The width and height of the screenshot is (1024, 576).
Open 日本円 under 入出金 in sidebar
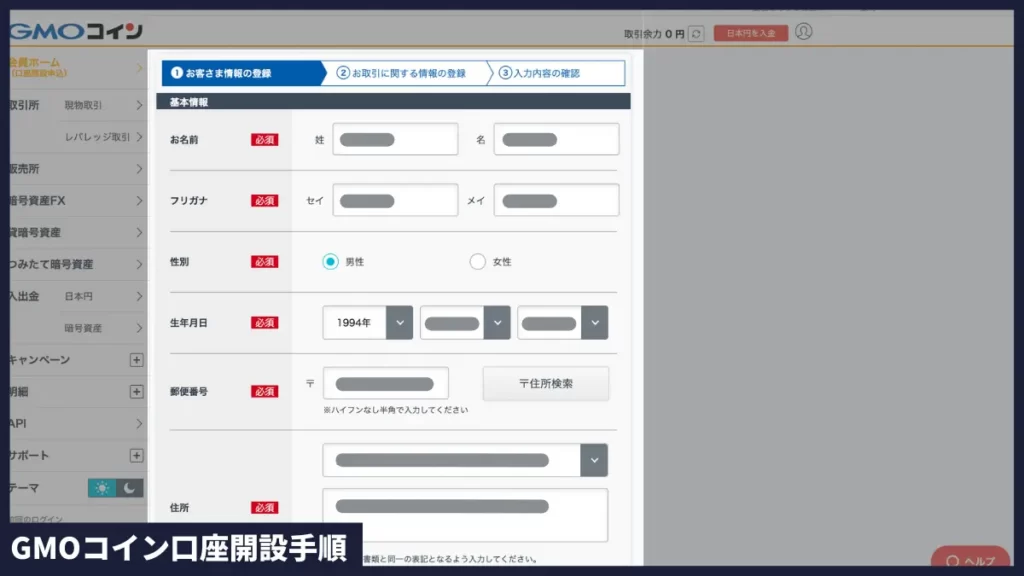[x=103, y=296]
